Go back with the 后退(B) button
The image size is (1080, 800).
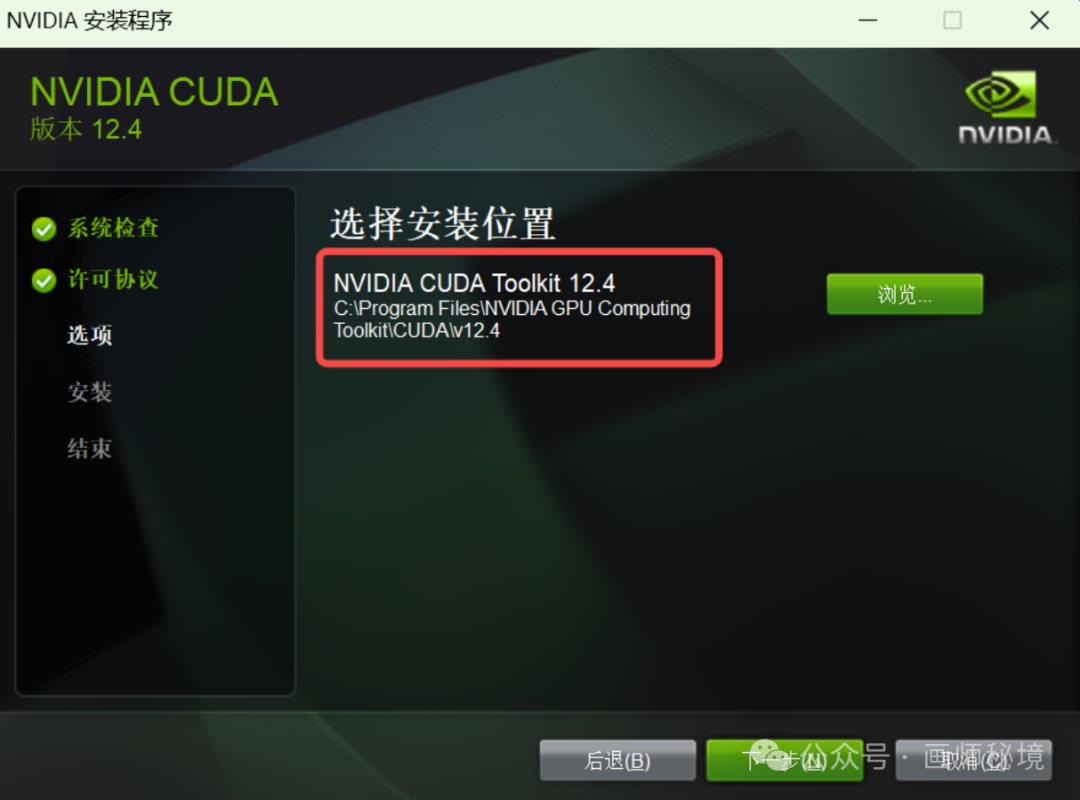[618, 761]
